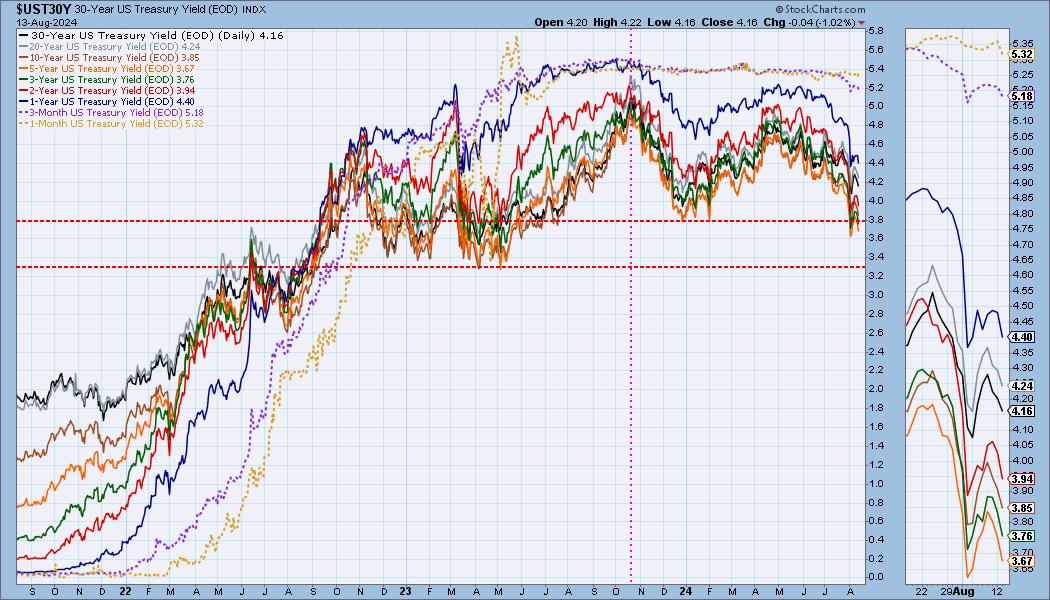
Task: Select the 20-Year US Treasury Yield legend entry
Action: point(110,46)
